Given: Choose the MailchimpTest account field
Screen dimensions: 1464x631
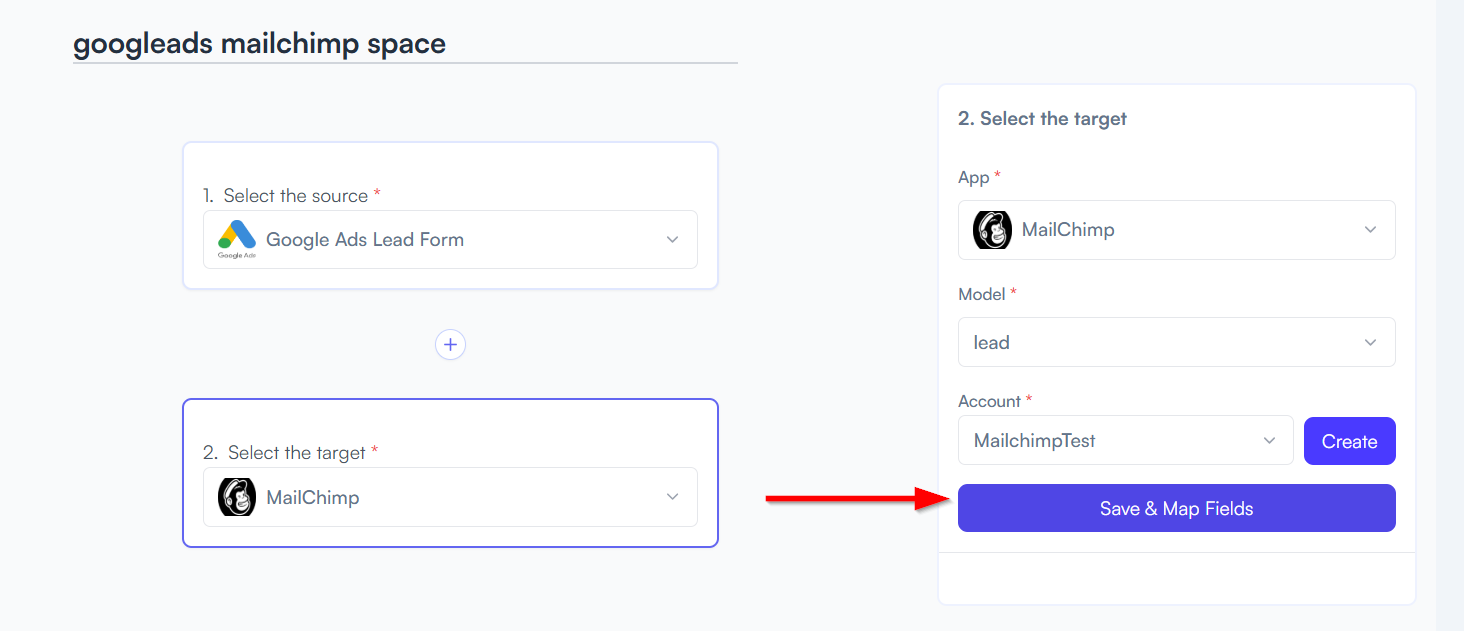Looking at the screenshot, I should coord(1125,441).
